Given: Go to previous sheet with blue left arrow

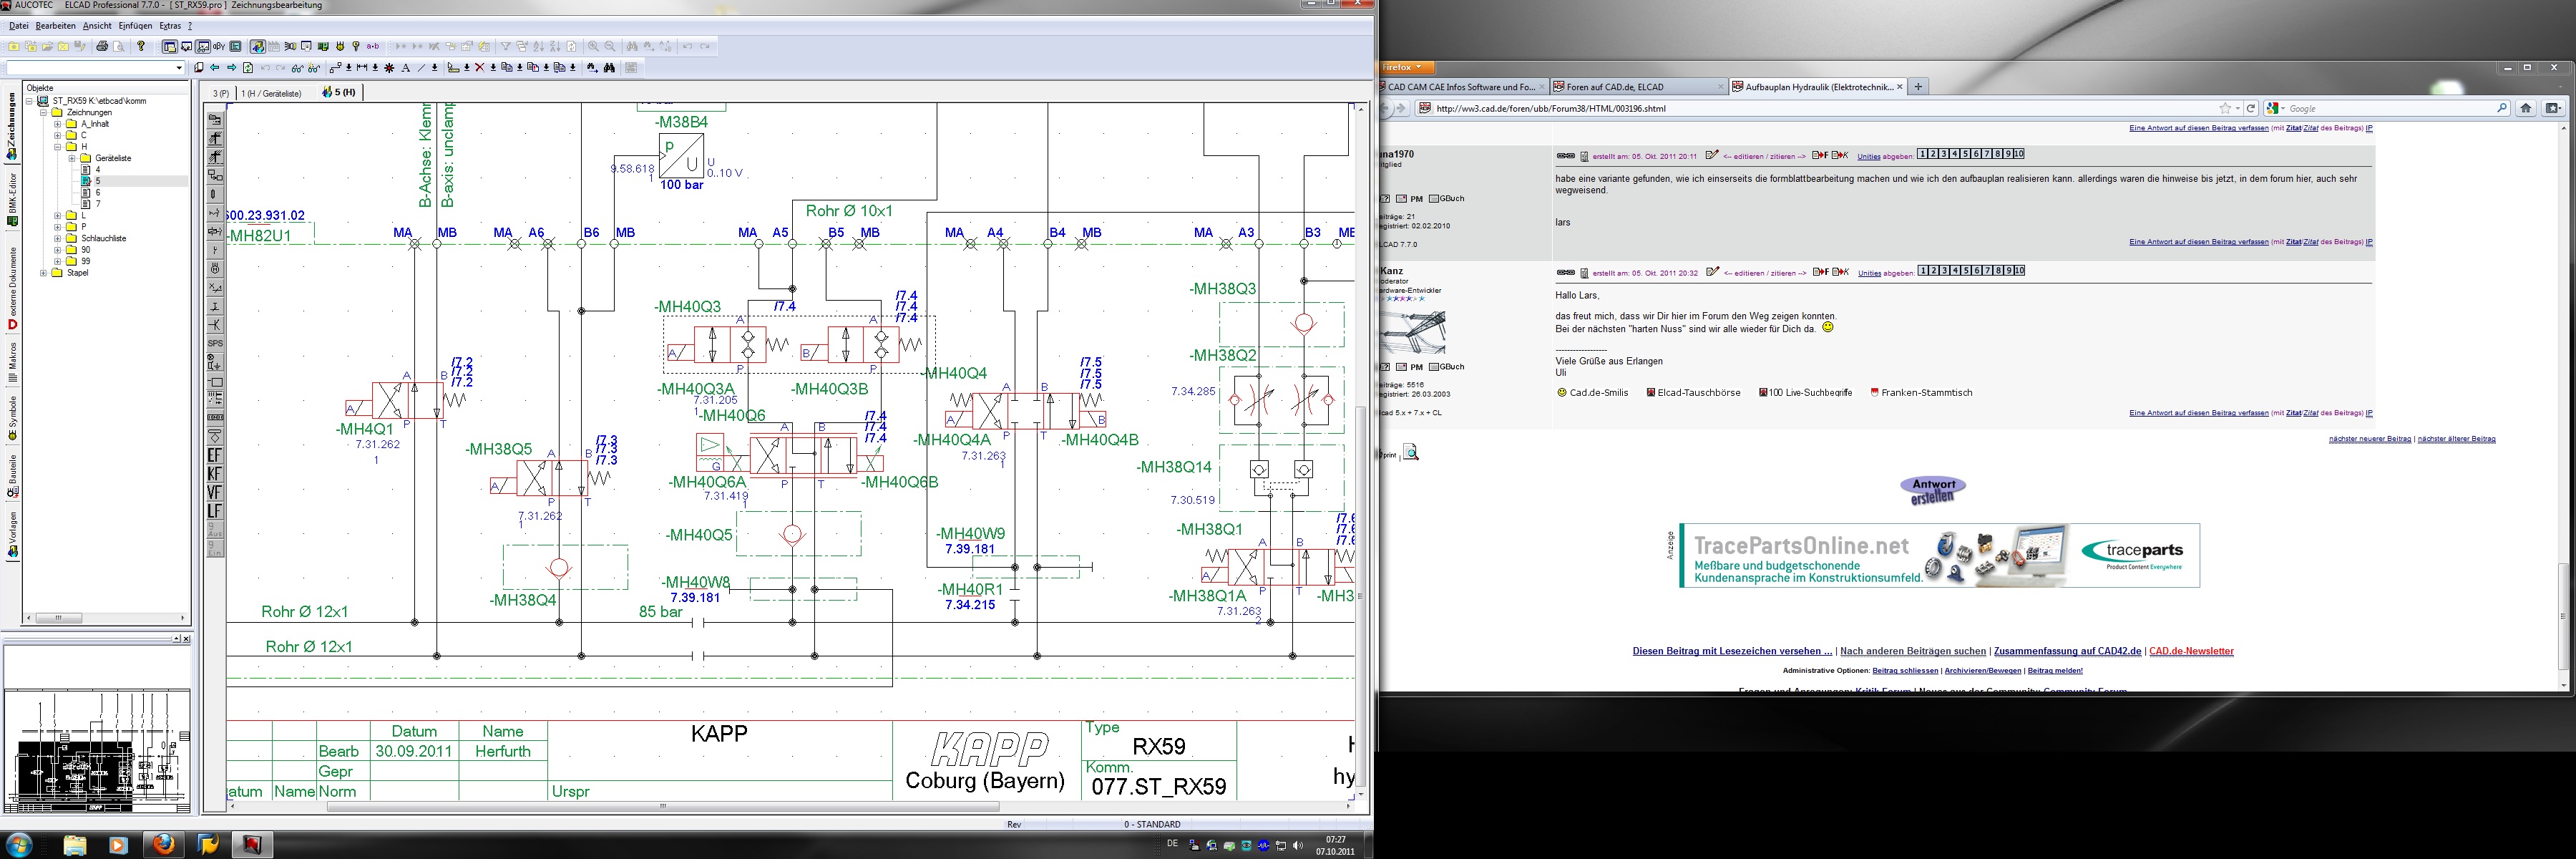Looking at the screenshot, I should pos(215,68).
